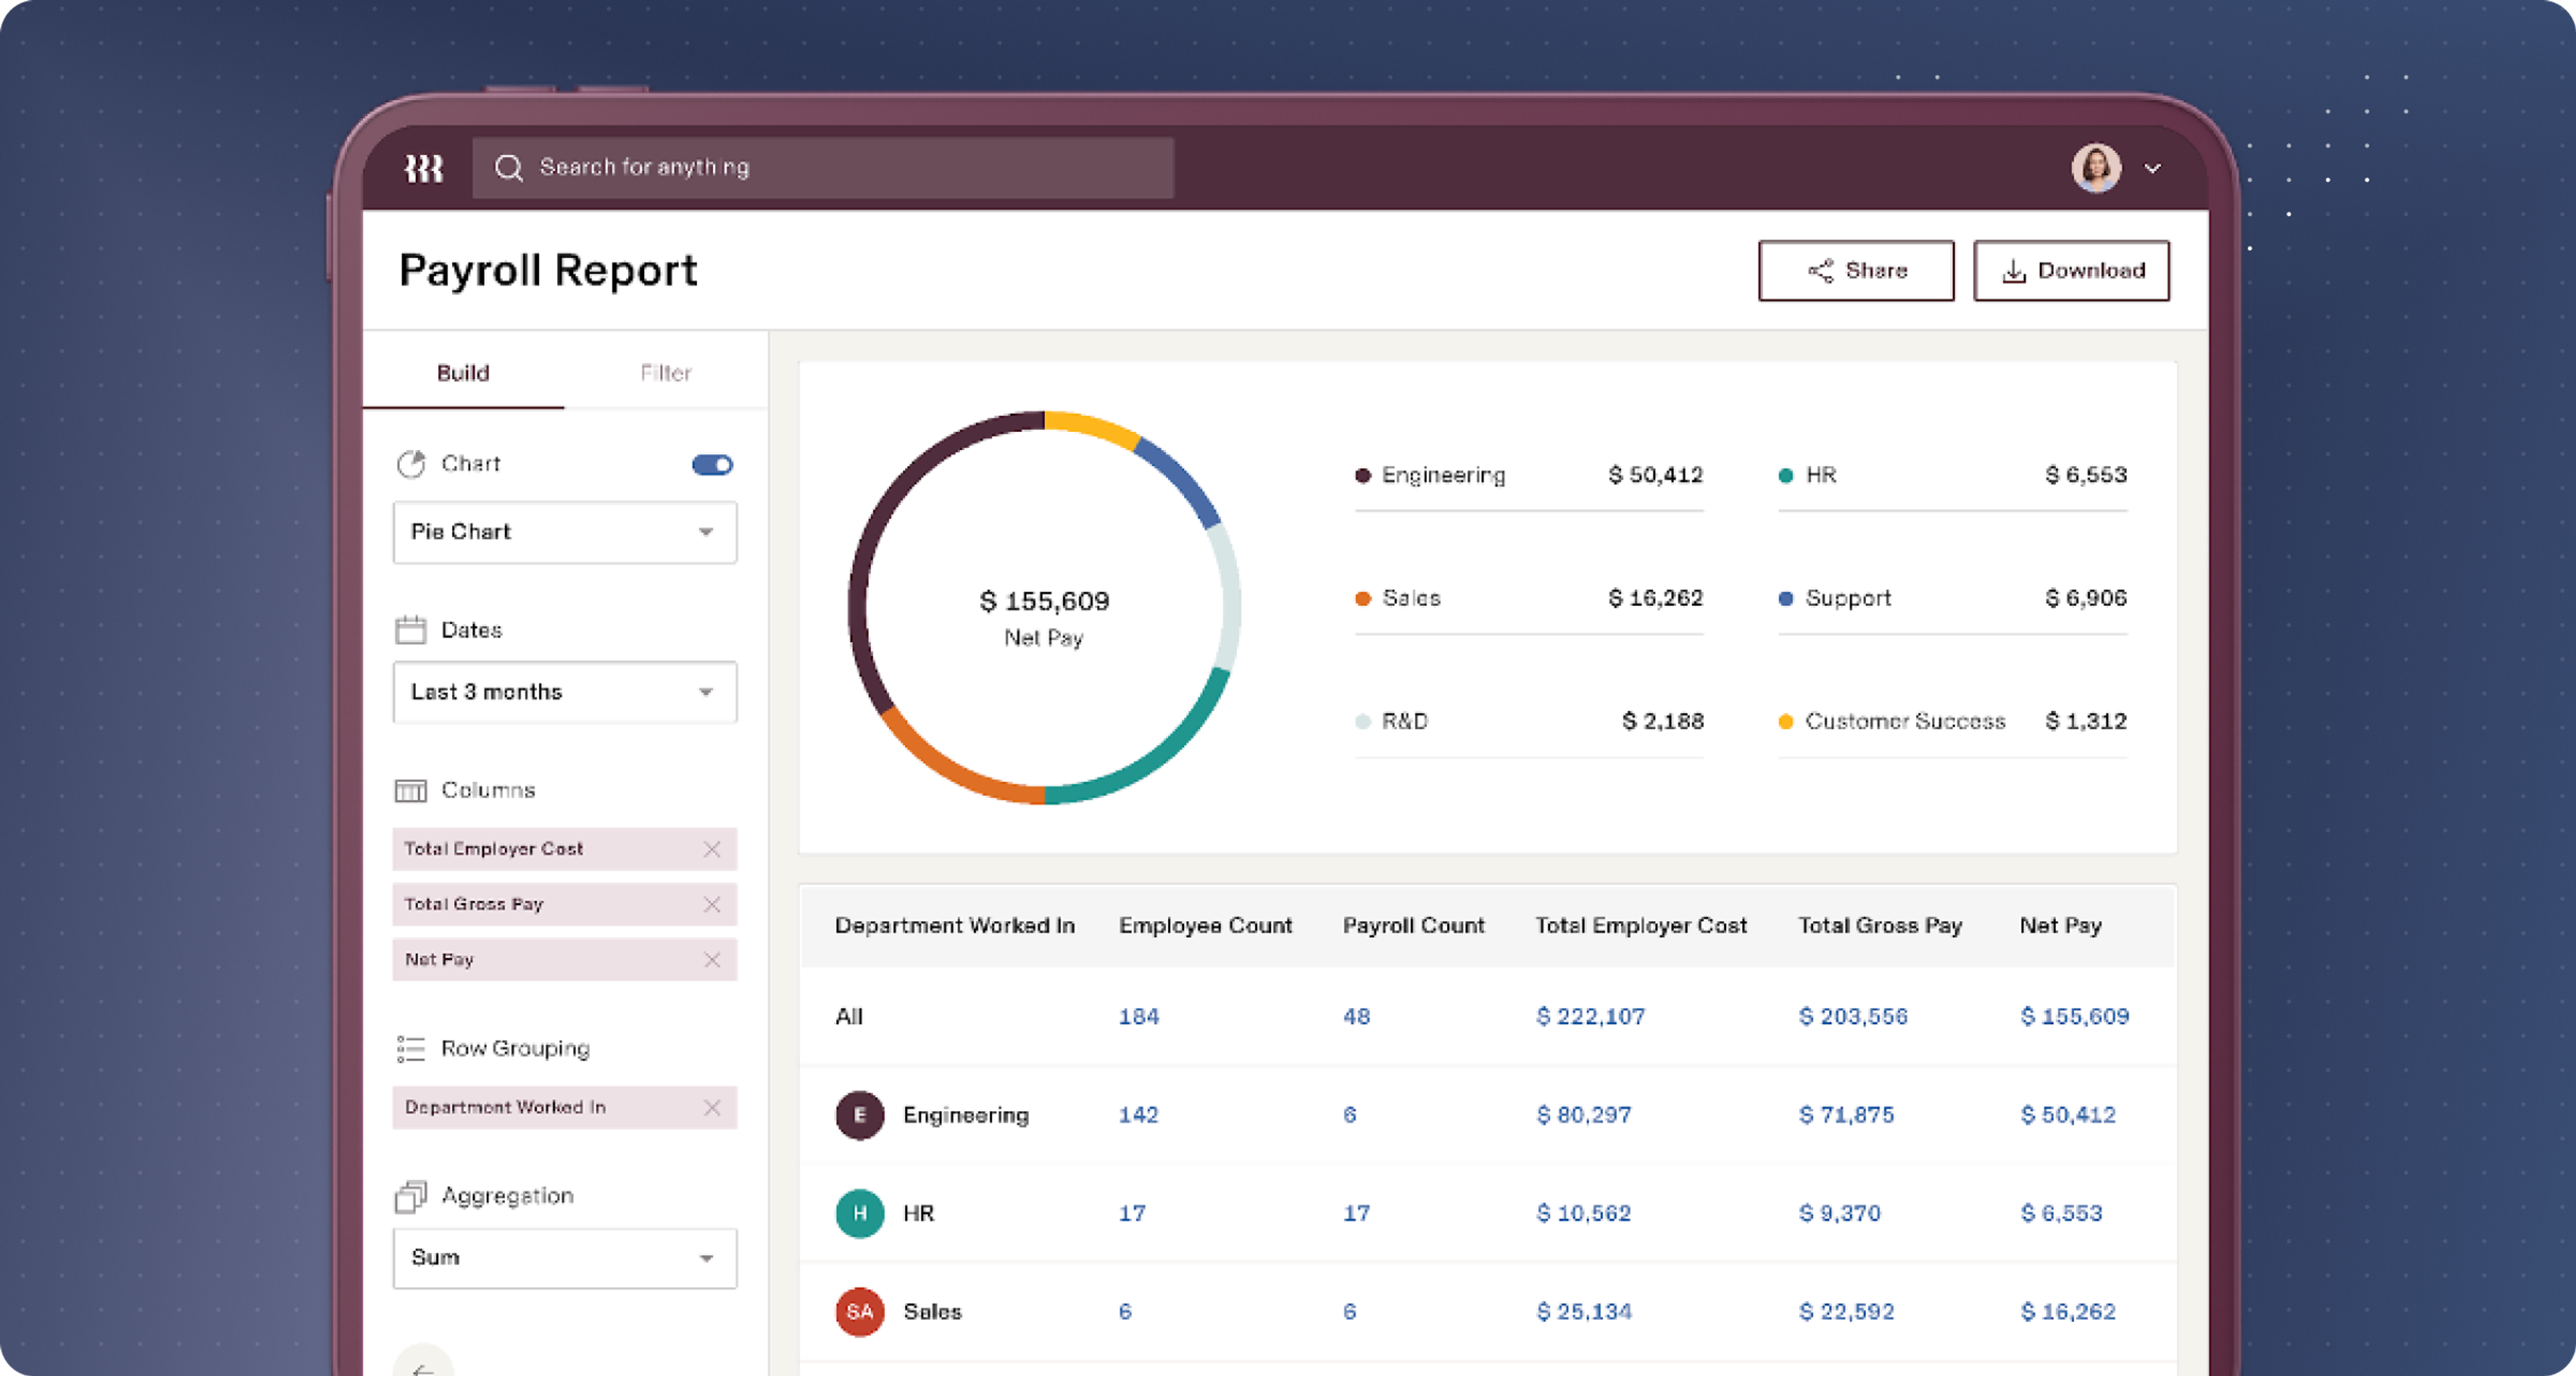Click Engineering employee count 142
Viewport: 2576px width, 1376px height.
[x=1138, y=1114]
